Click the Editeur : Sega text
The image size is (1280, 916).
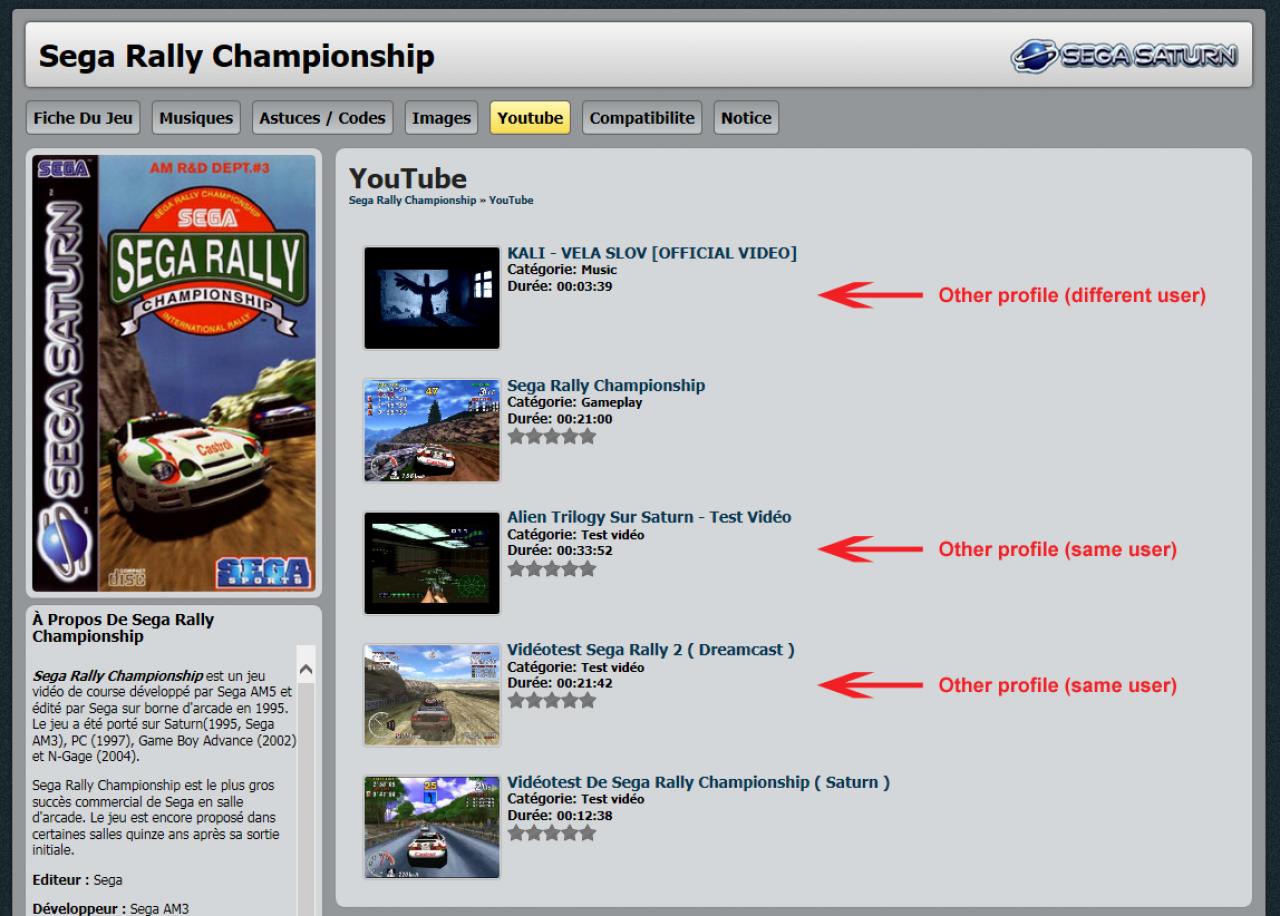(x=77, y=880)
